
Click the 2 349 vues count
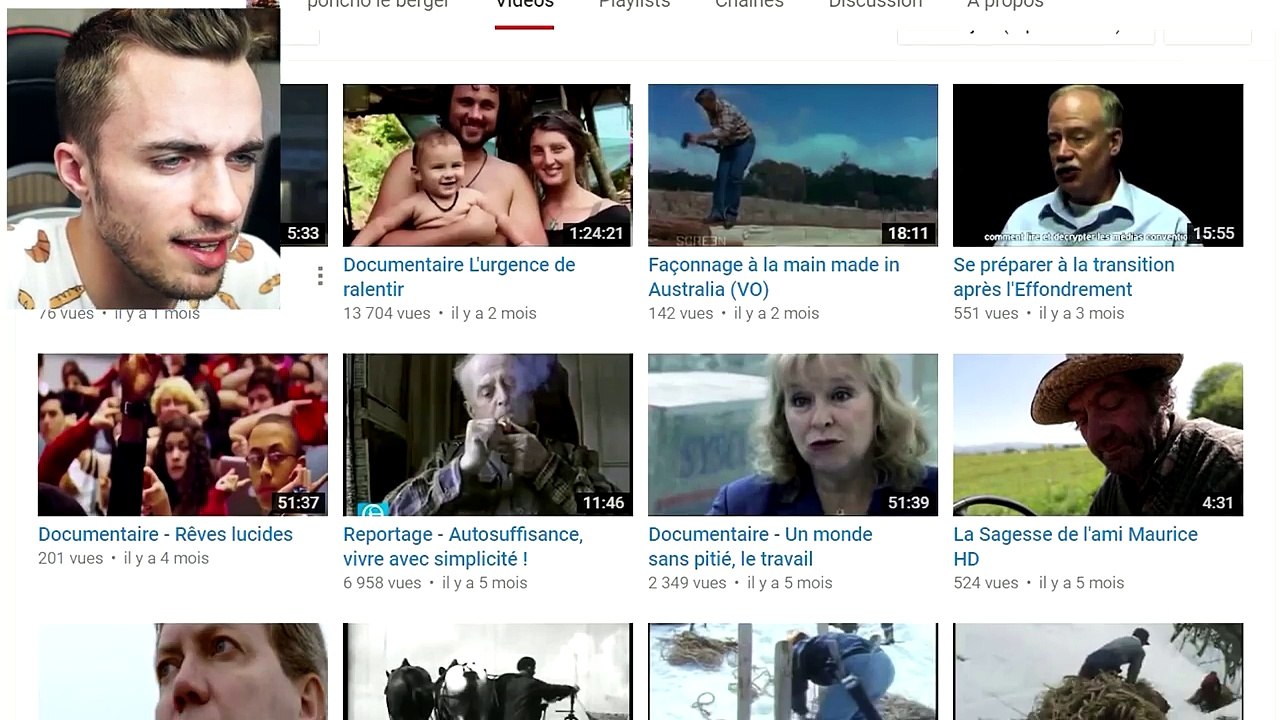click(x=687, y=583)
